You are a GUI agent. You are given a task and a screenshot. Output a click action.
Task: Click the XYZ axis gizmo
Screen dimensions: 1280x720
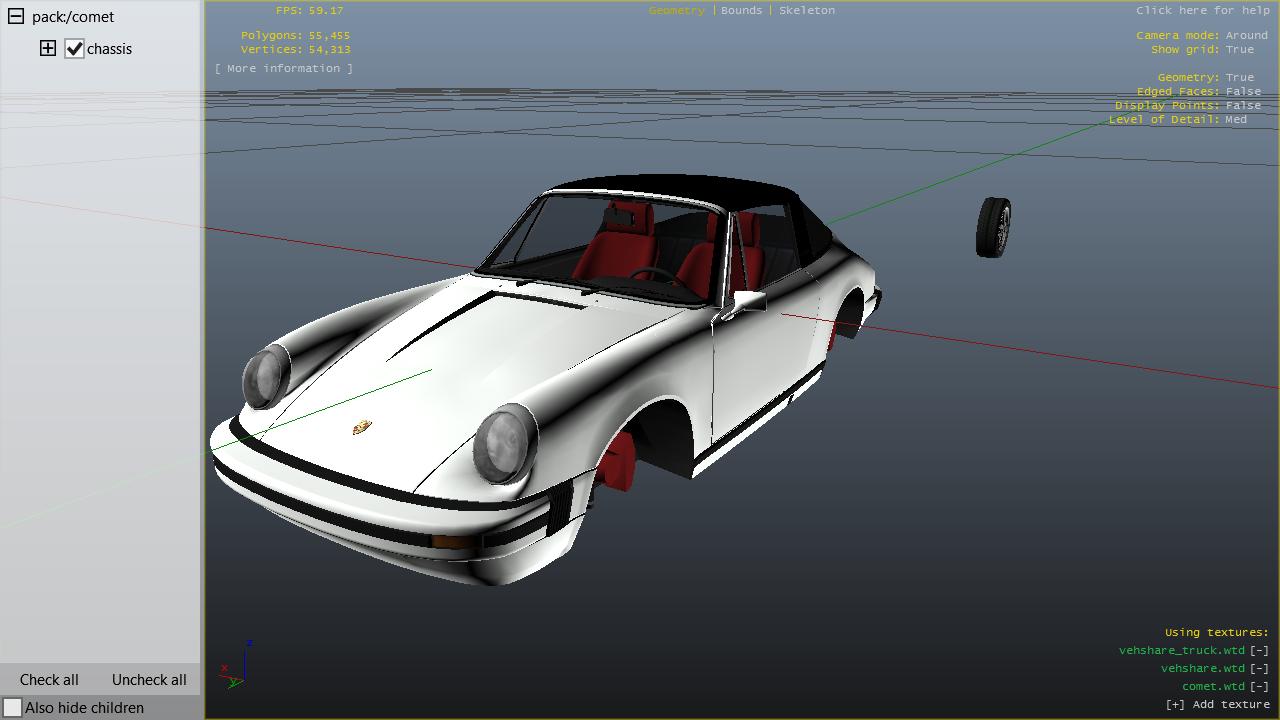pyautogui.click(x=236, y=667)
